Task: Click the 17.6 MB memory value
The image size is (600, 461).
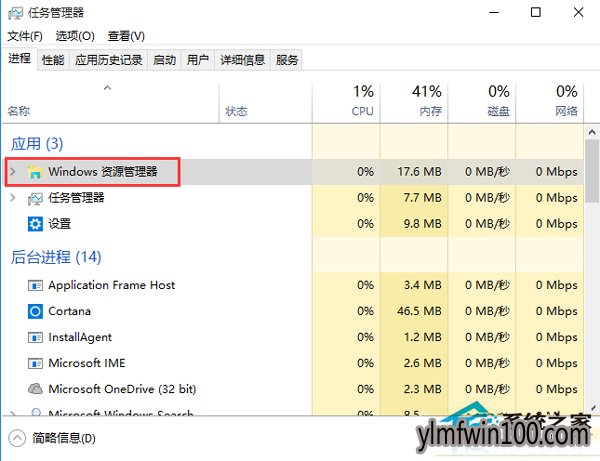Action: pyautogui.click(x=419, y=171)
